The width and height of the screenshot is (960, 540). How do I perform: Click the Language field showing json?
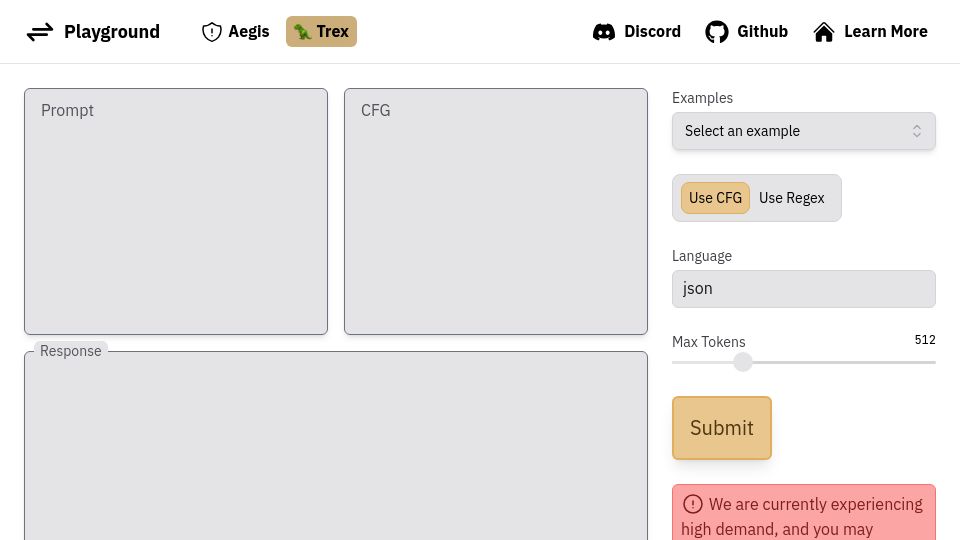[804, 289]
